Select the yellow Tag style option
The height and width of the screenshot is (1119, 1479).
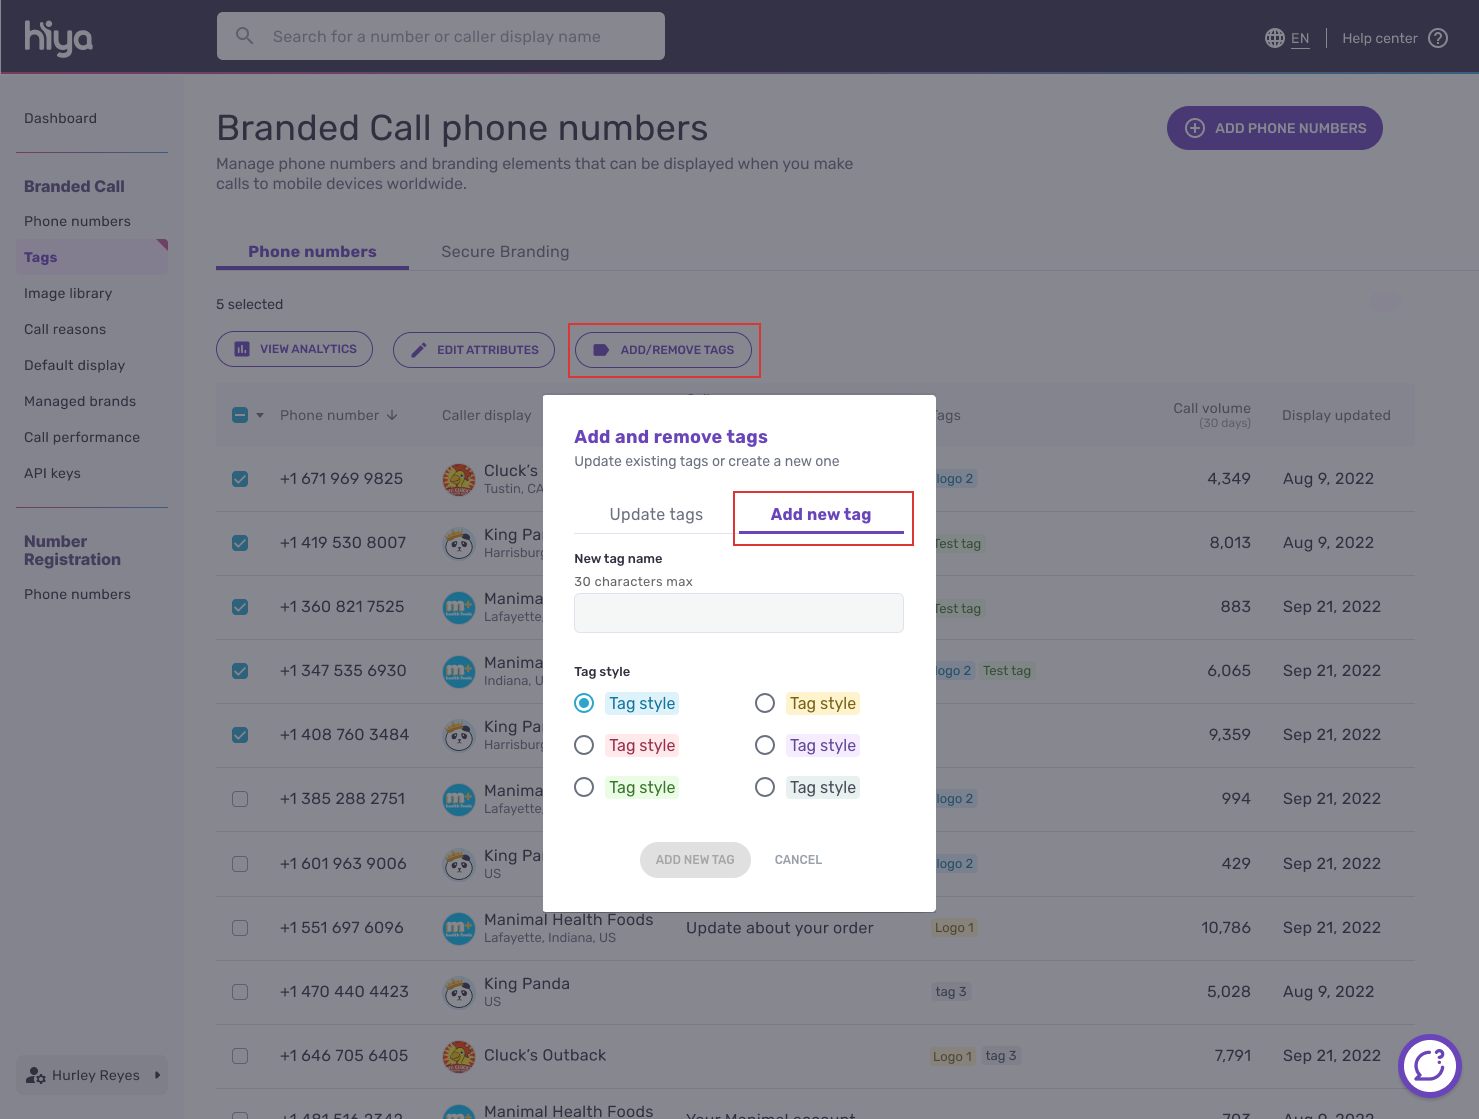point(765,703)
